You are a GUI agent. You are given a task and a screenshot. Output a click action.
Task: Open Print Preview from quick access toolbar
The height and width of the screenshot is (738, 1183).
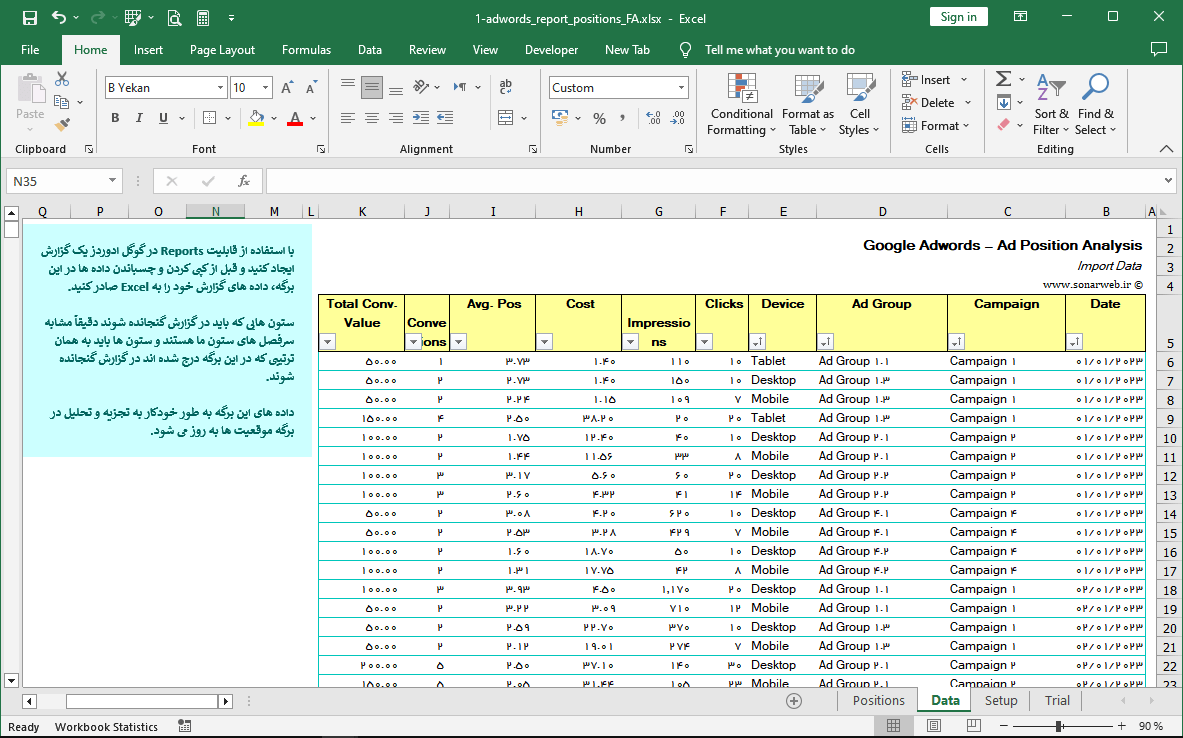pyautogui.click(x=174, y=17)
